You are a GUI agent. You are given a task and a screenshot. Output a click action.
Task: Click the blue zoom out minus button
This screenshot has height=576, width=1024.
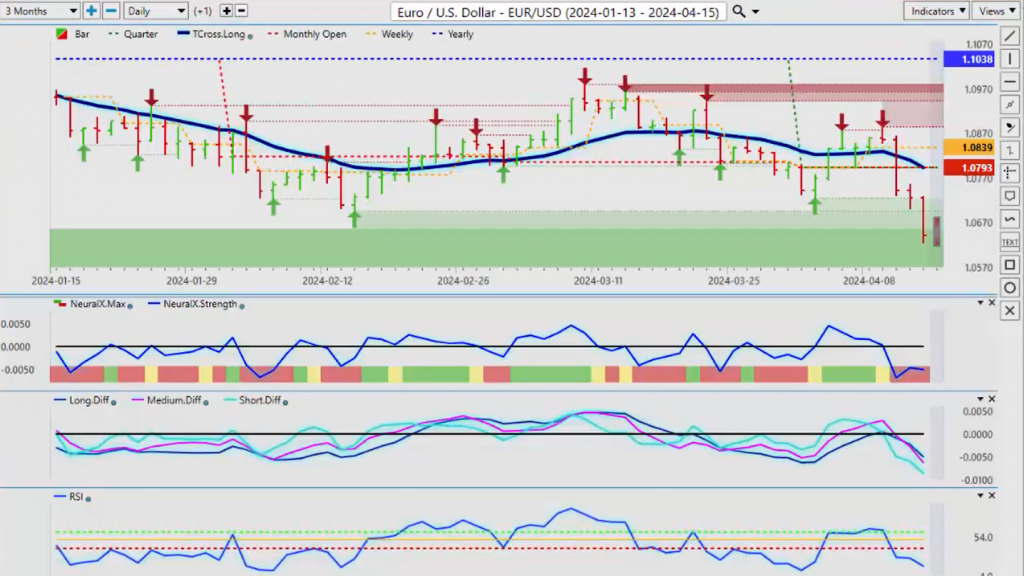coord(111,11)
